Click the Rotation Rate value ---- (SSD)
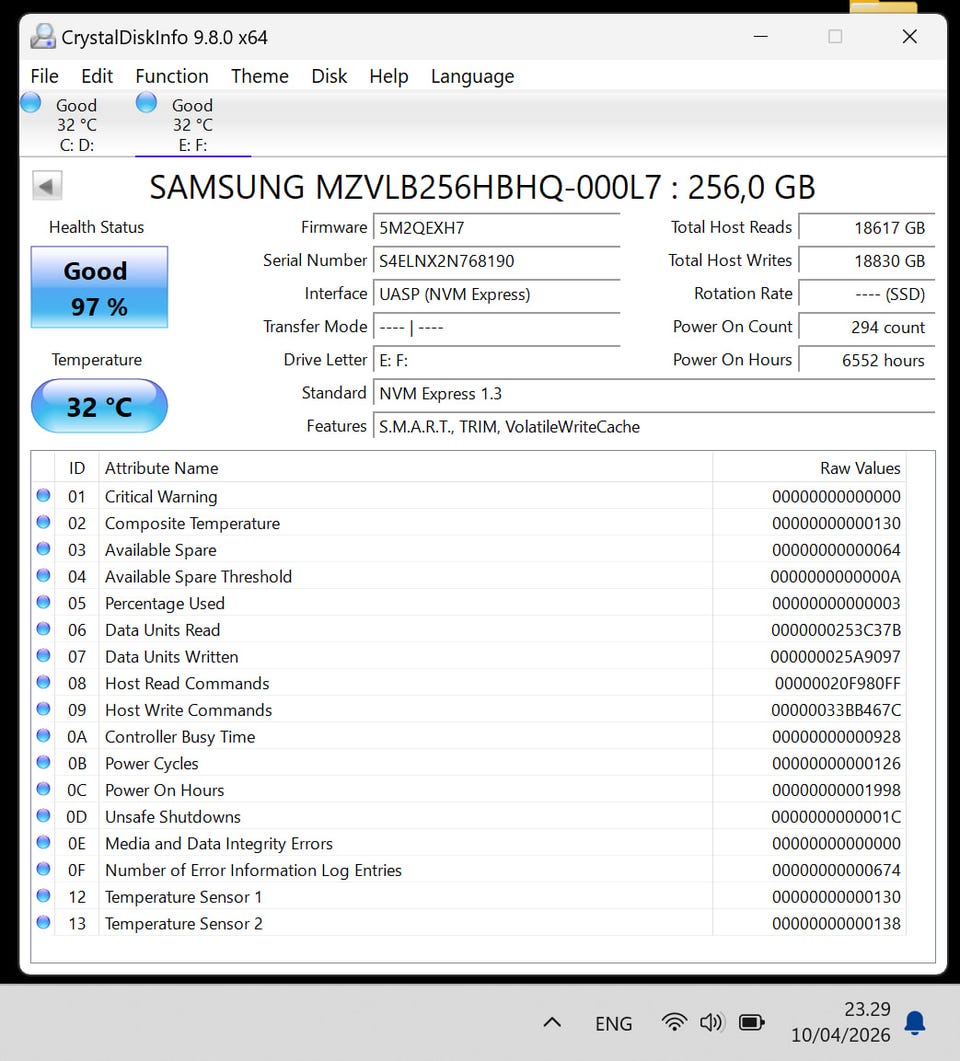960x1061 pixels. click(x=867, y=294)
